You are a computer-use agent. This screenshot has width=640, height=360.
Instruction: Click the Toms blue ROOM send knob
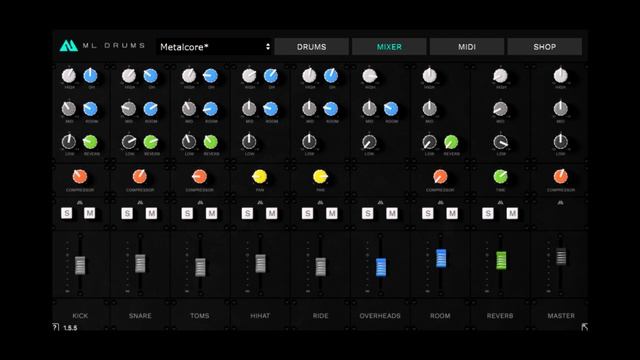[210, 109]
